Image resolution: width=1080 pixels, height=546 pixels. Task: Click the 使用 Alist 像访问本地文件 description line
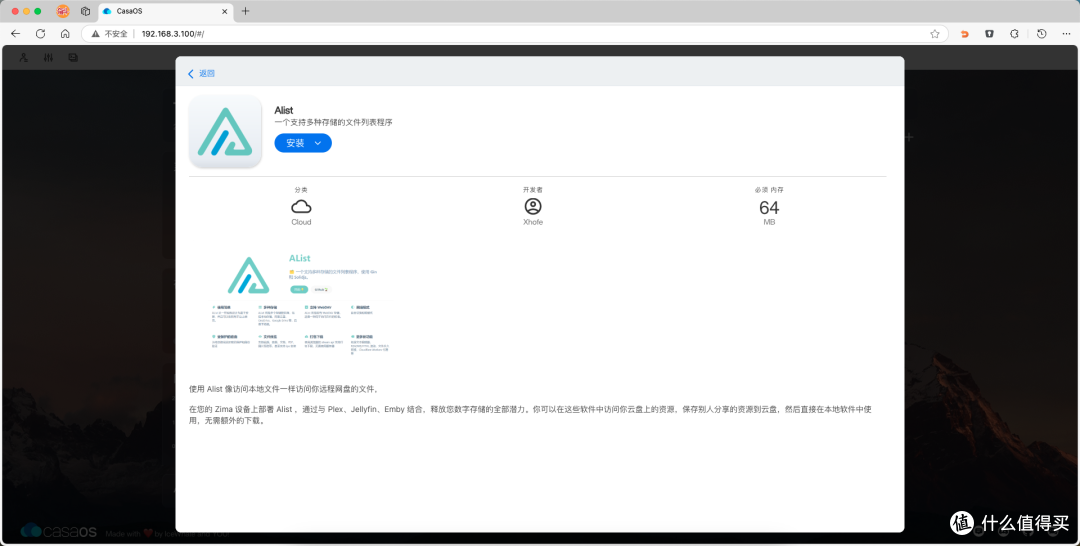coord(284,389)
